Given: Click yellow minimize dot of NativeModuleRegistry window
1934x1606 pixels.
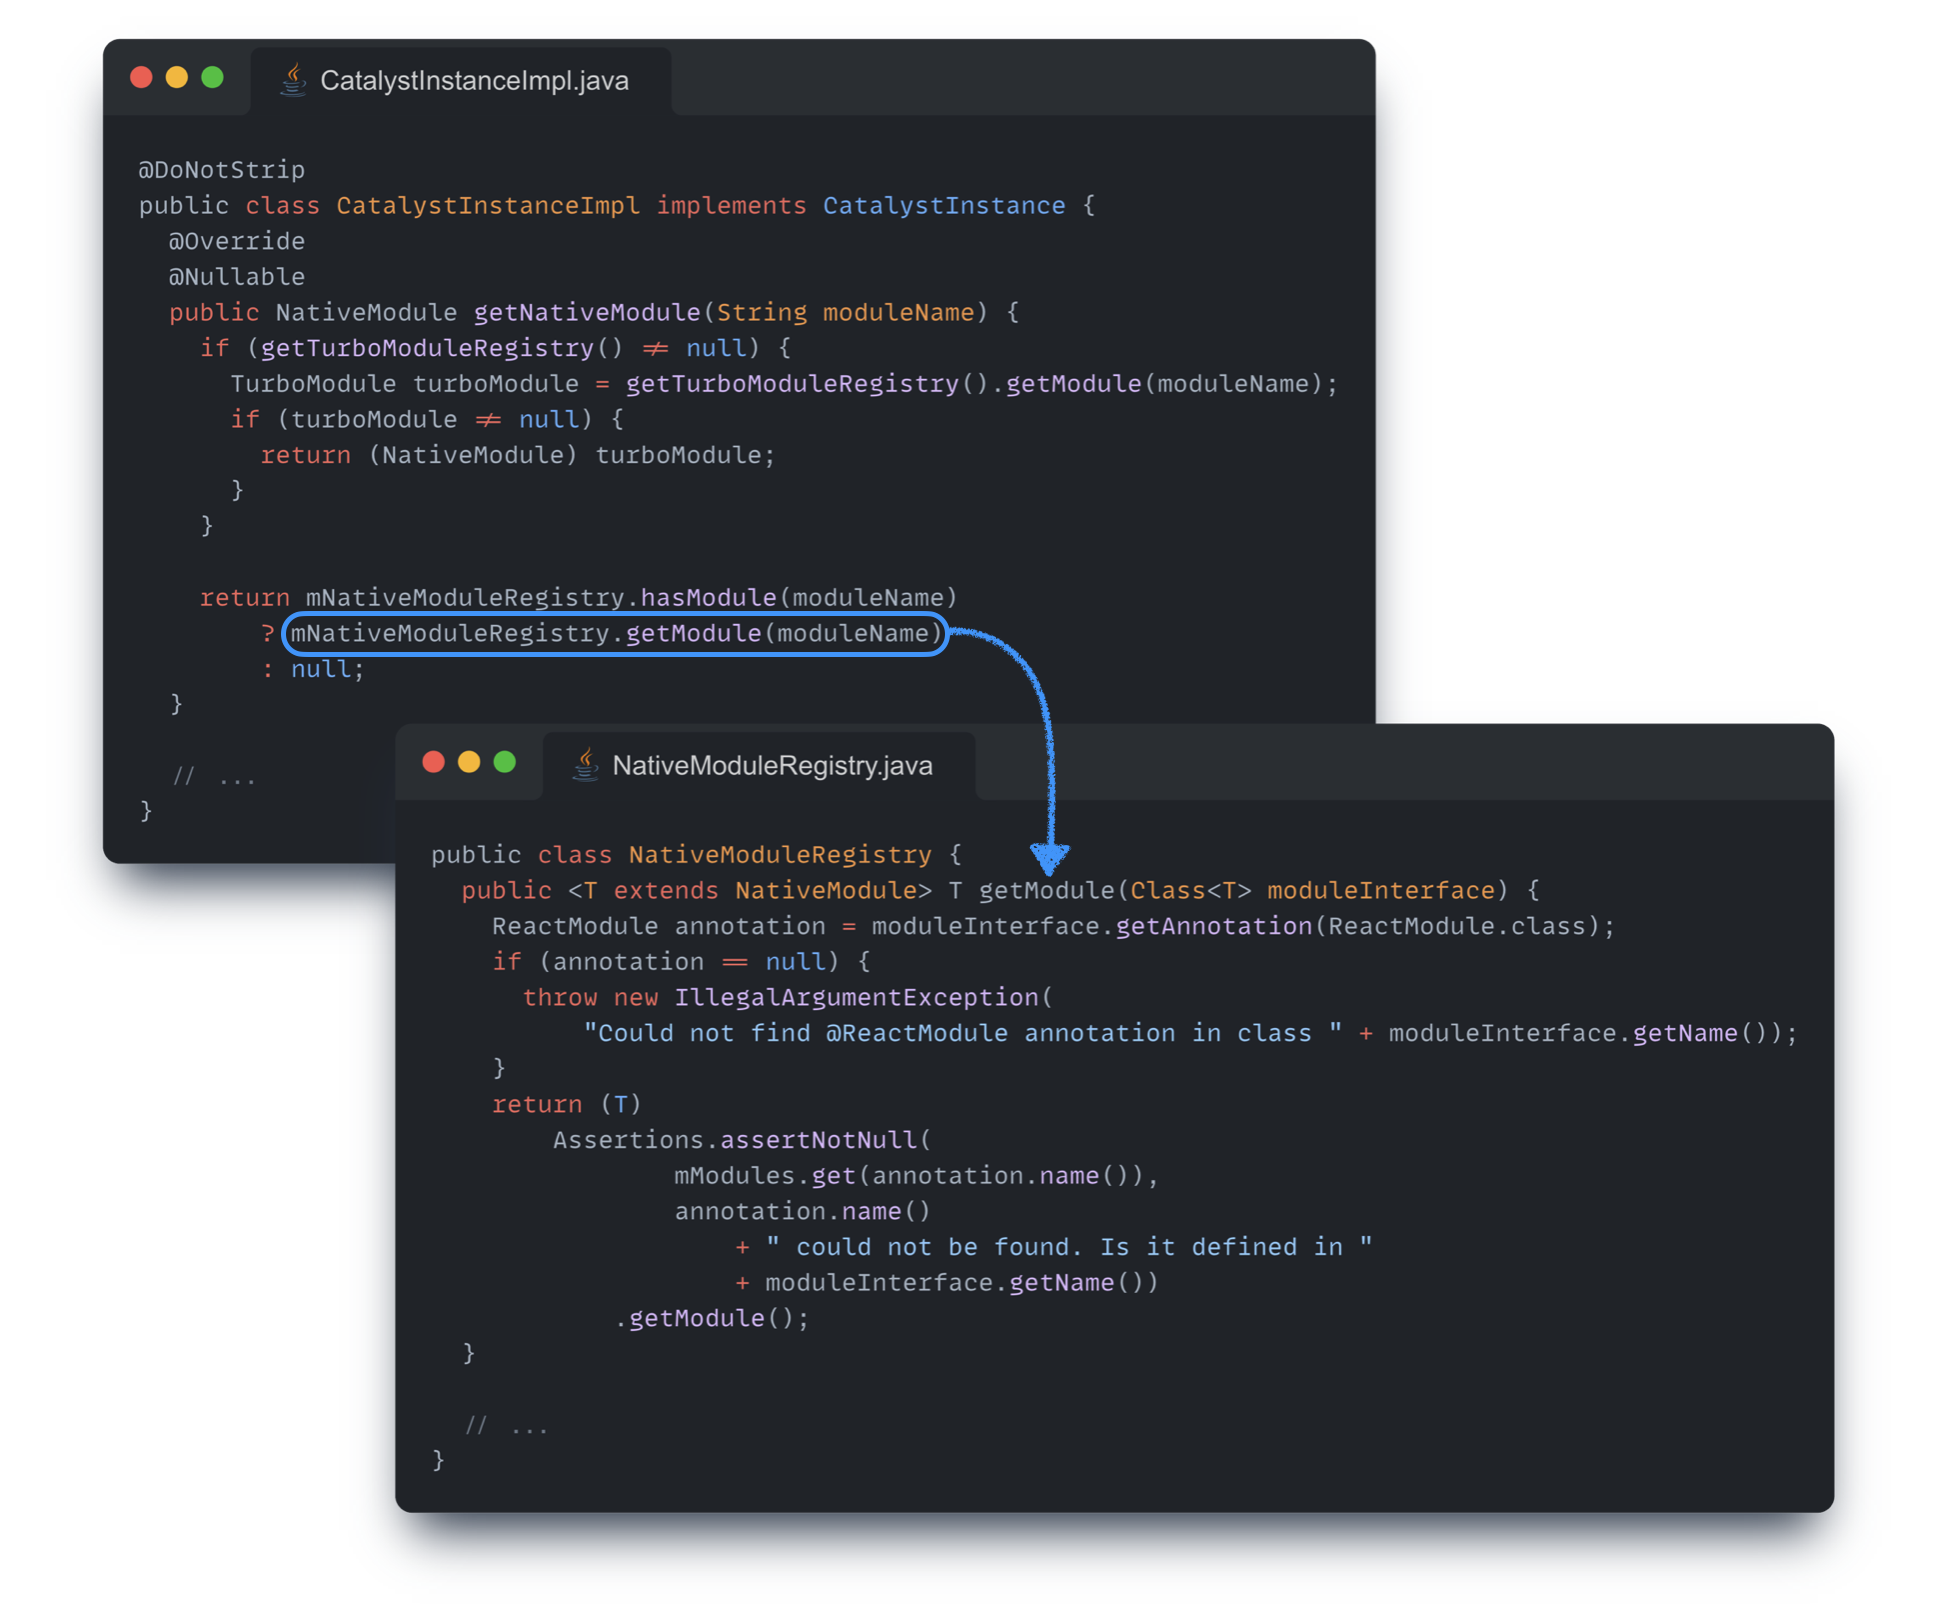Looking at the screenshot, I should (x=469, y=762).
